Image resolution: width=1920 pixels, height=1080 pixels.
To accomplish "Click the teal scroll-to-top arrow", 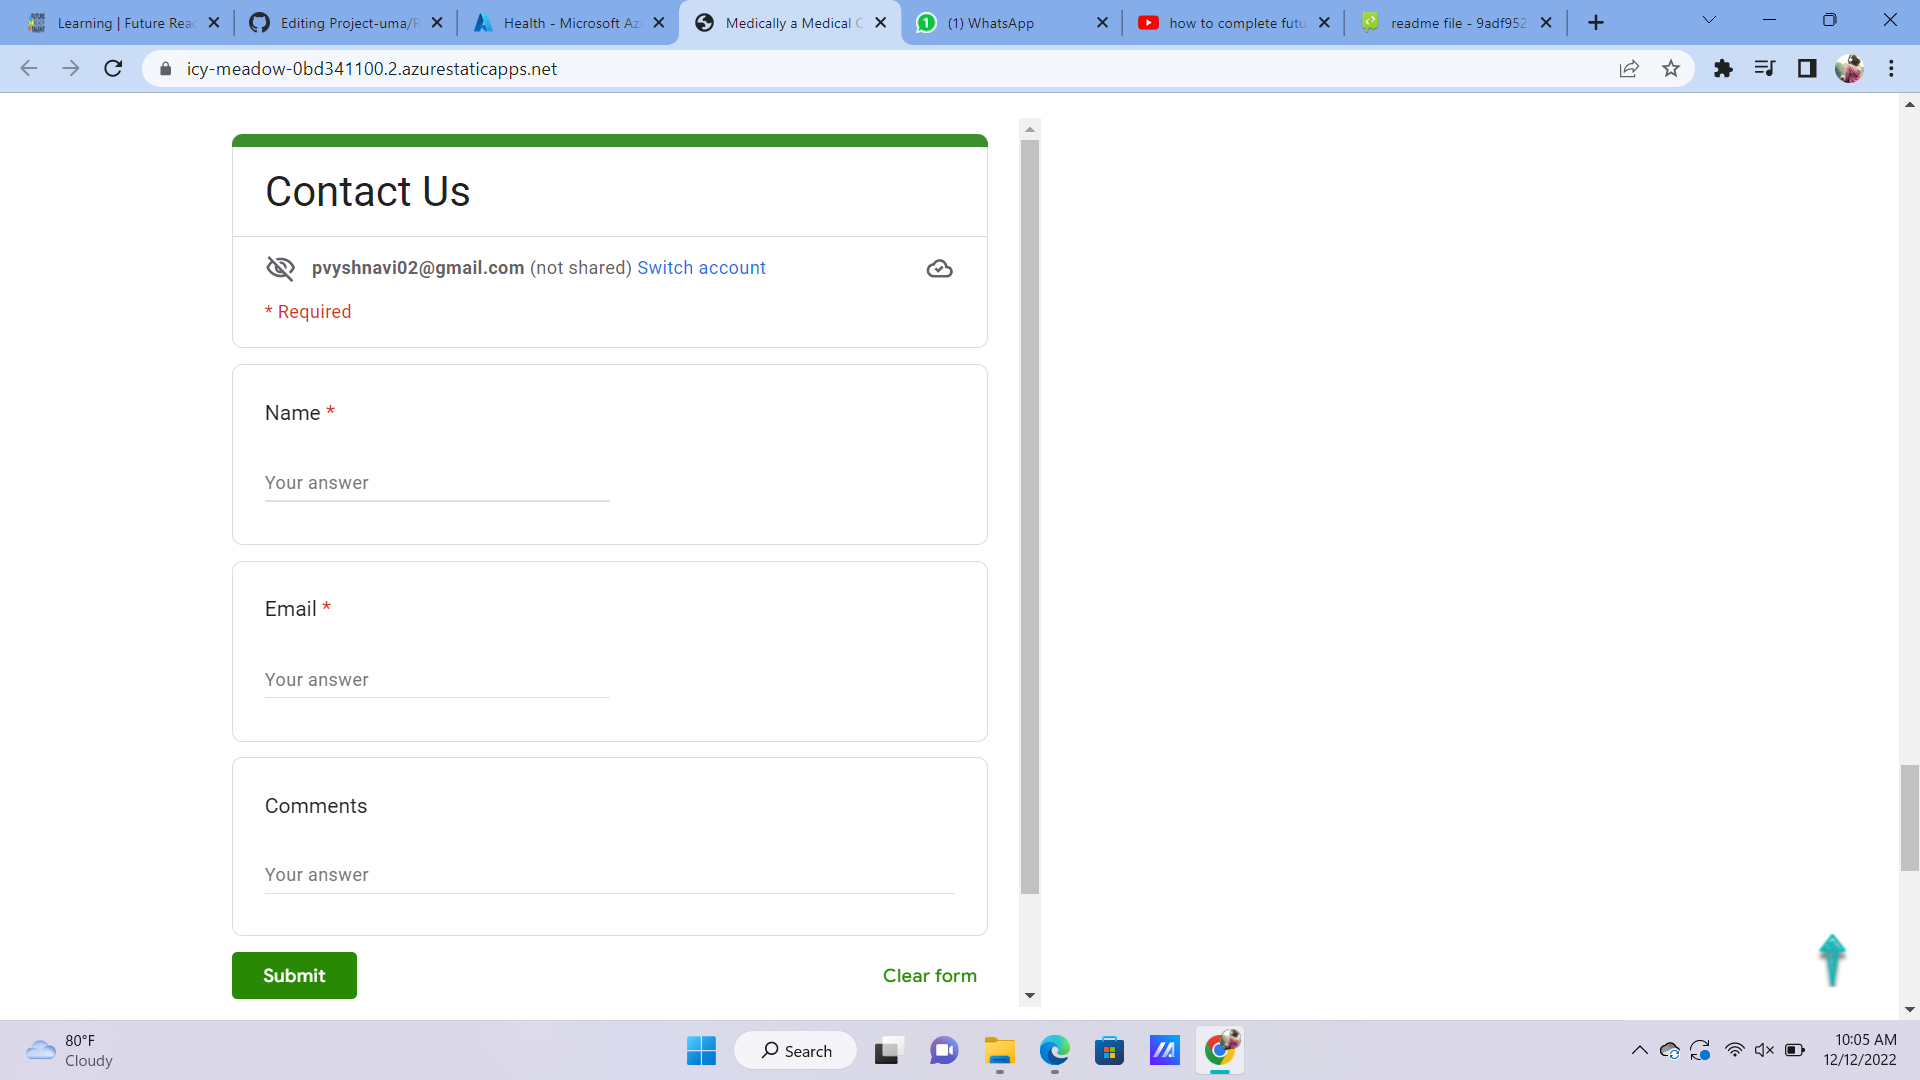I will click(1832, 960).
